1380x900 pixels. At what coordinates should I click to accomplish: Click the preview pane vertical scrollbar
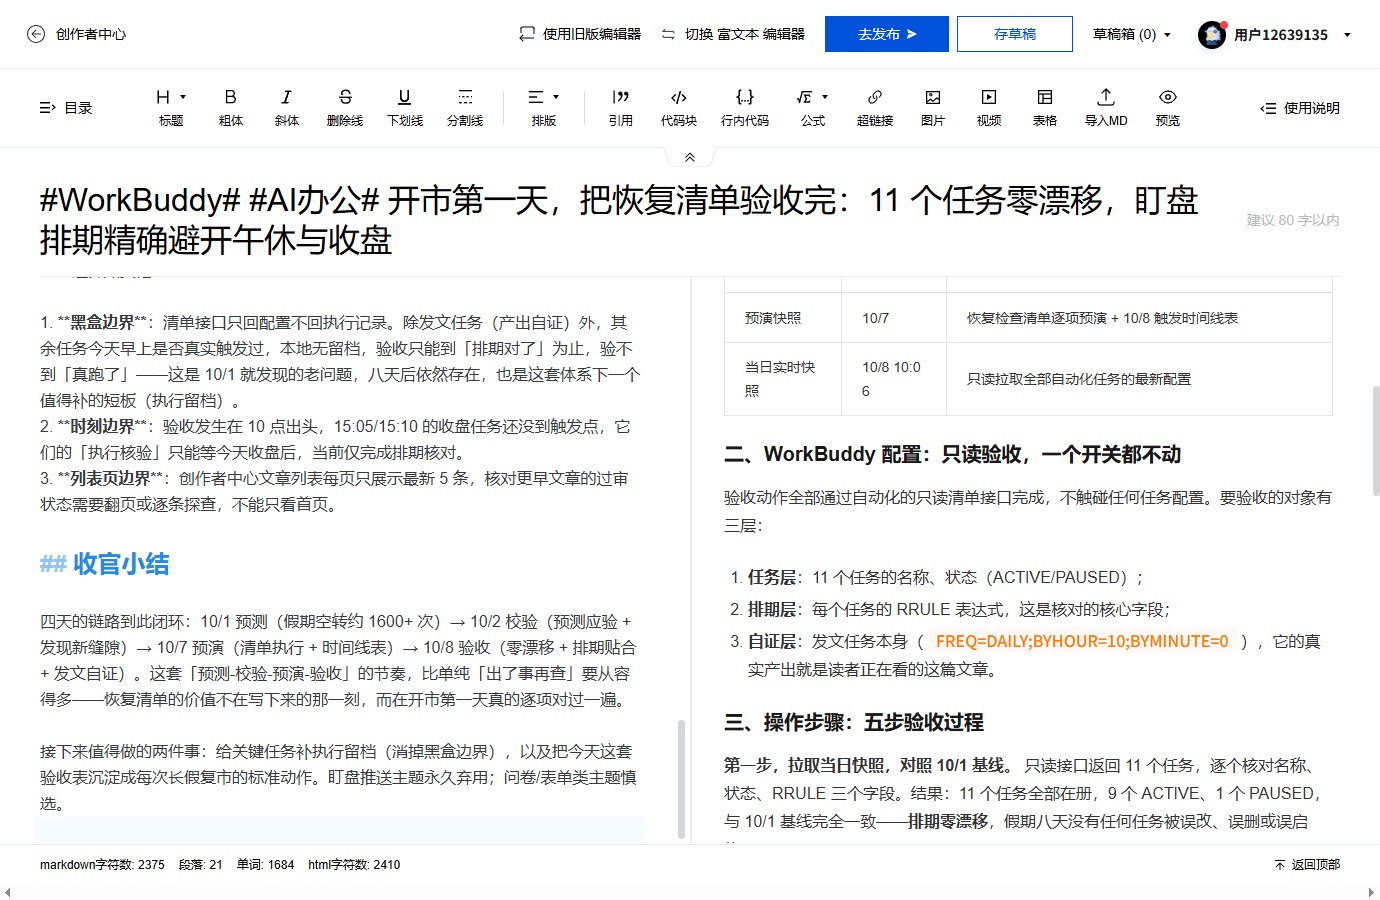(1376, 441)
